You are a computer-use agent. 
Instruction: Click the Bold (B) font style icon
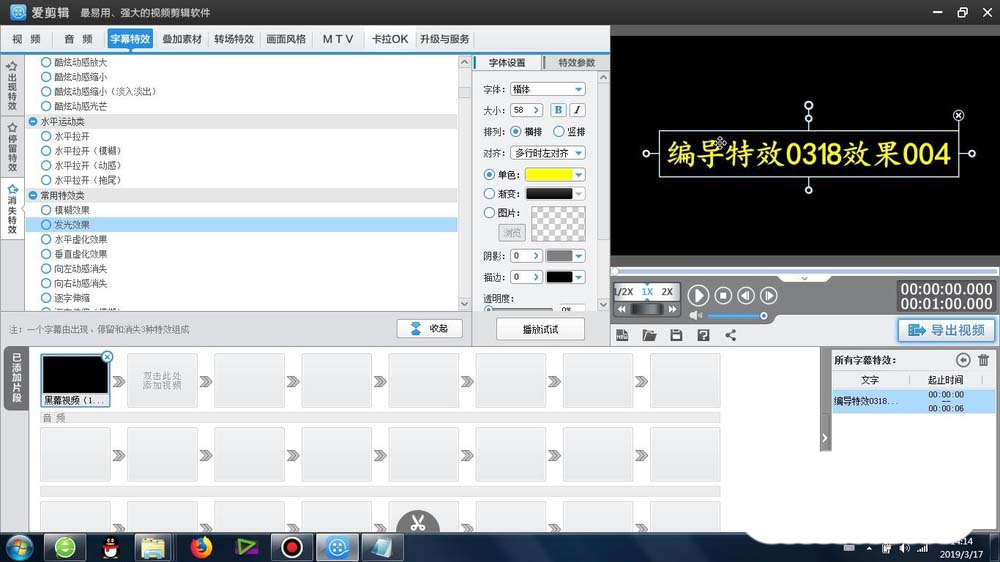(x=558, y=110)
